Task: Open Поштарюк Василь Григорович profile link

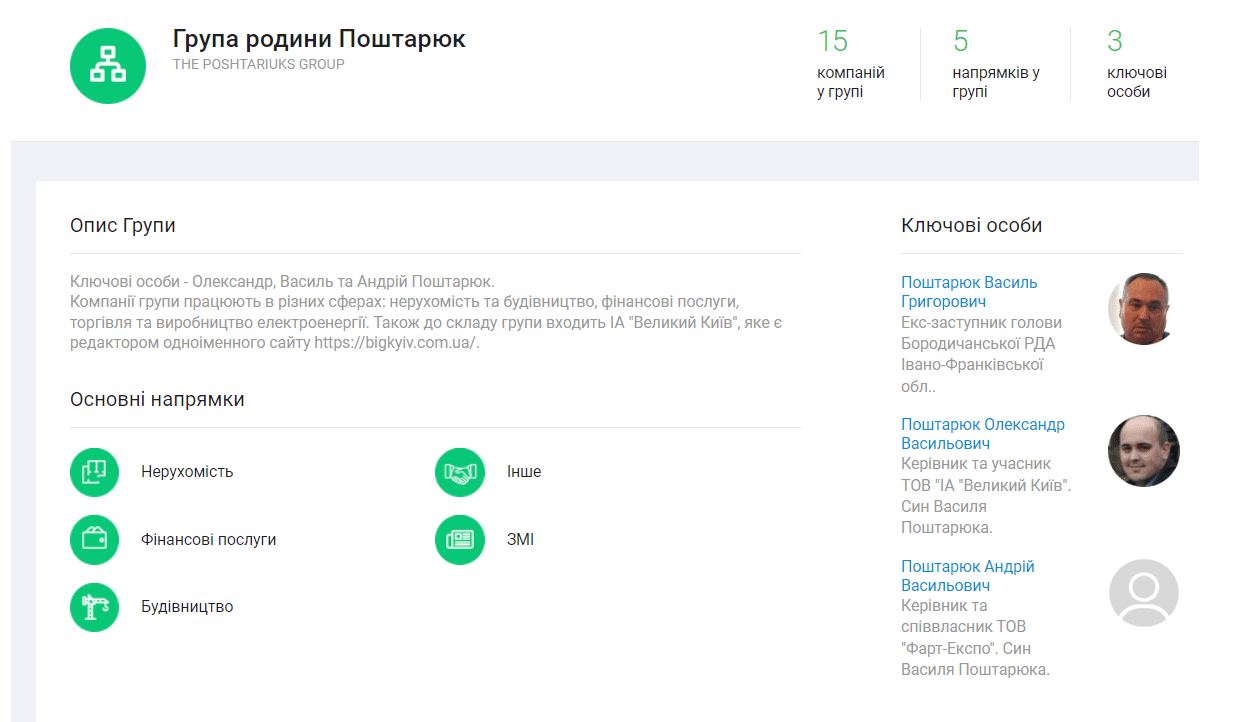Action: point(969,292)
